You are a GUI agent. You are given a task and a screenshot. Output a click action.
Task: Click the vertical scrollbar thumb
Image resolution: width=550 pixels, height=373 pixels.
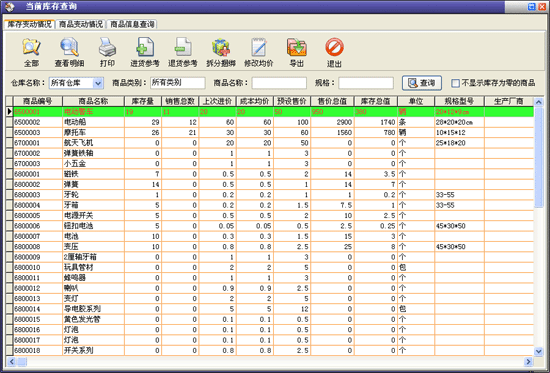tap(538, 157)
